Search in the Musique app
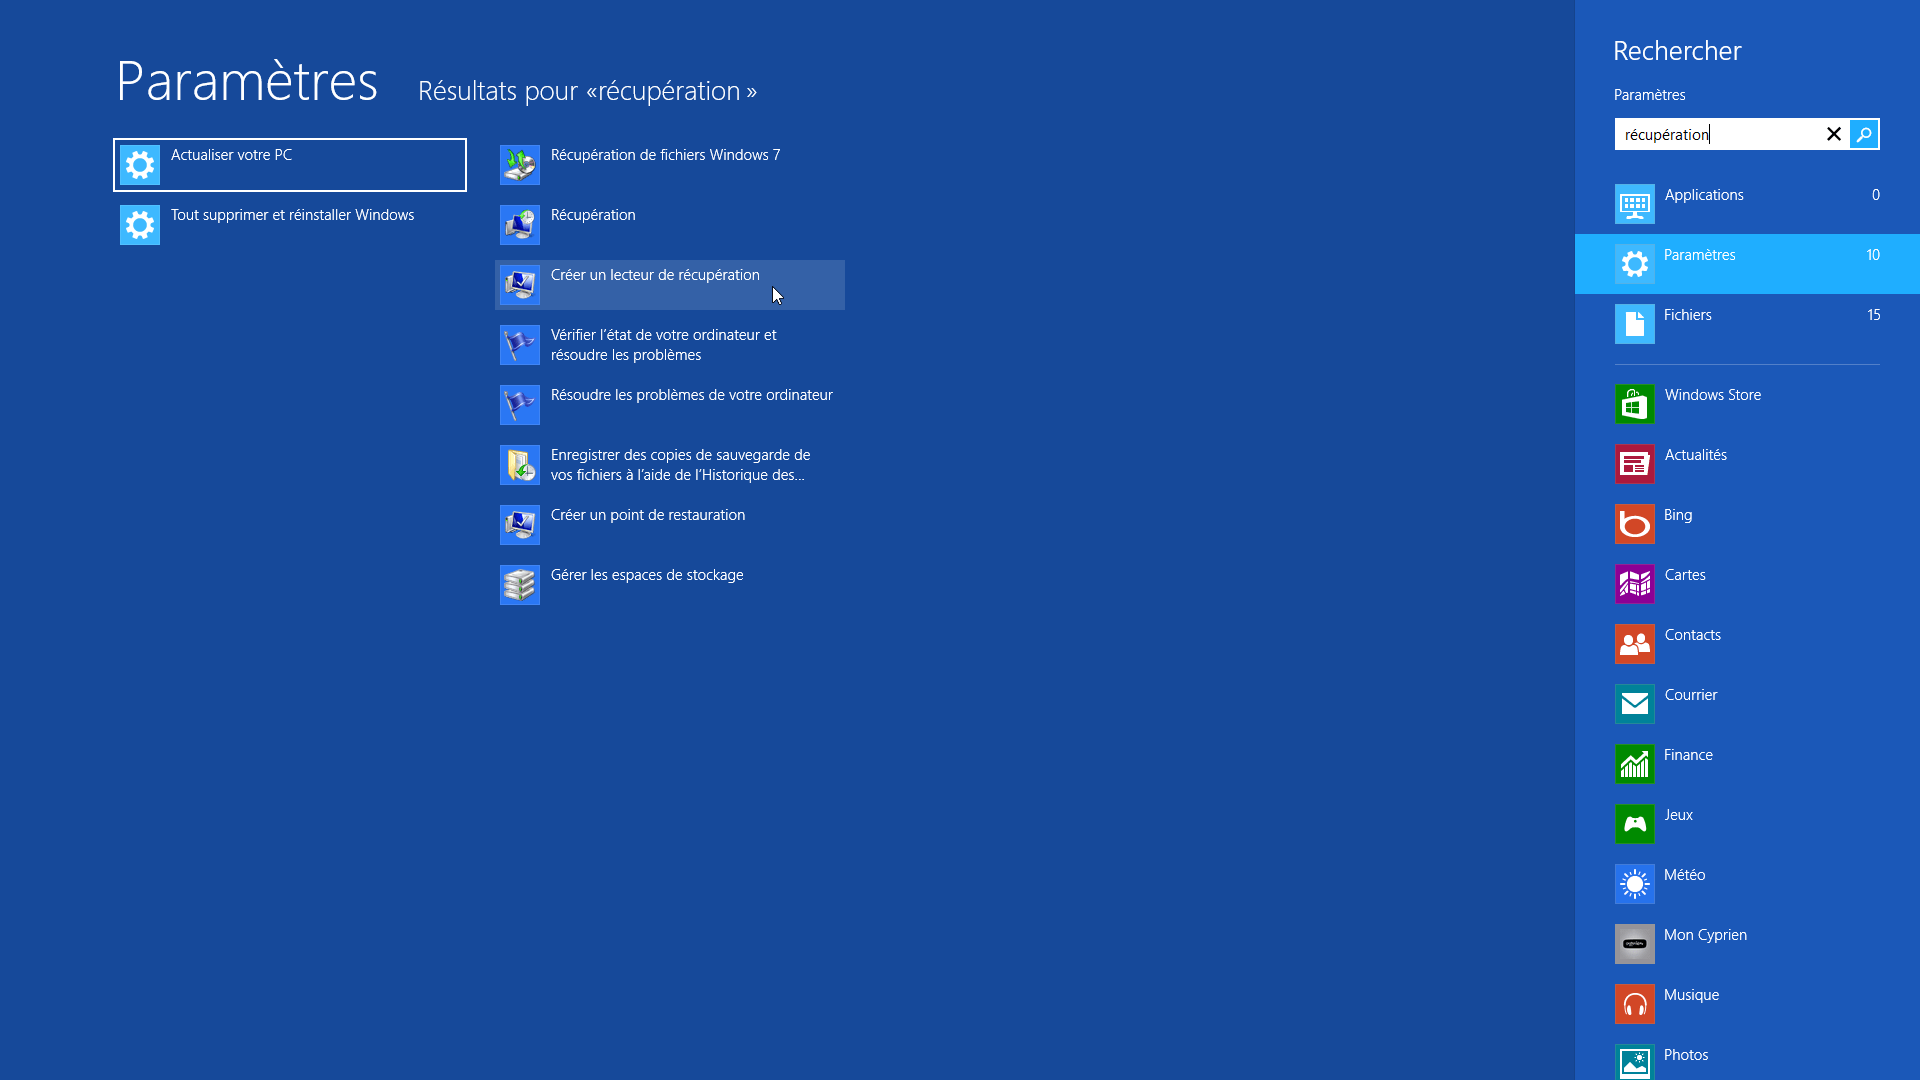Viewport: 1920px width, 1080px height. pos(1747,1004)
